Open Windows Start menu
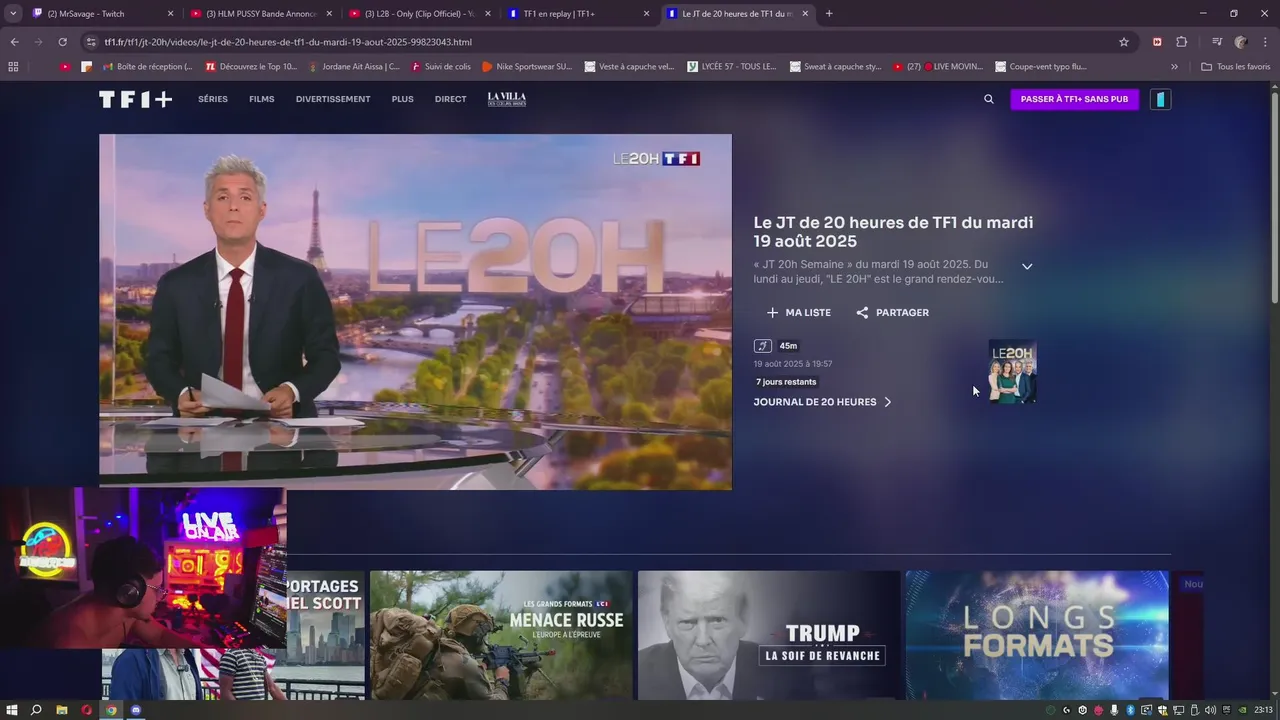The image size is (1280, 720). pos(12,710)
